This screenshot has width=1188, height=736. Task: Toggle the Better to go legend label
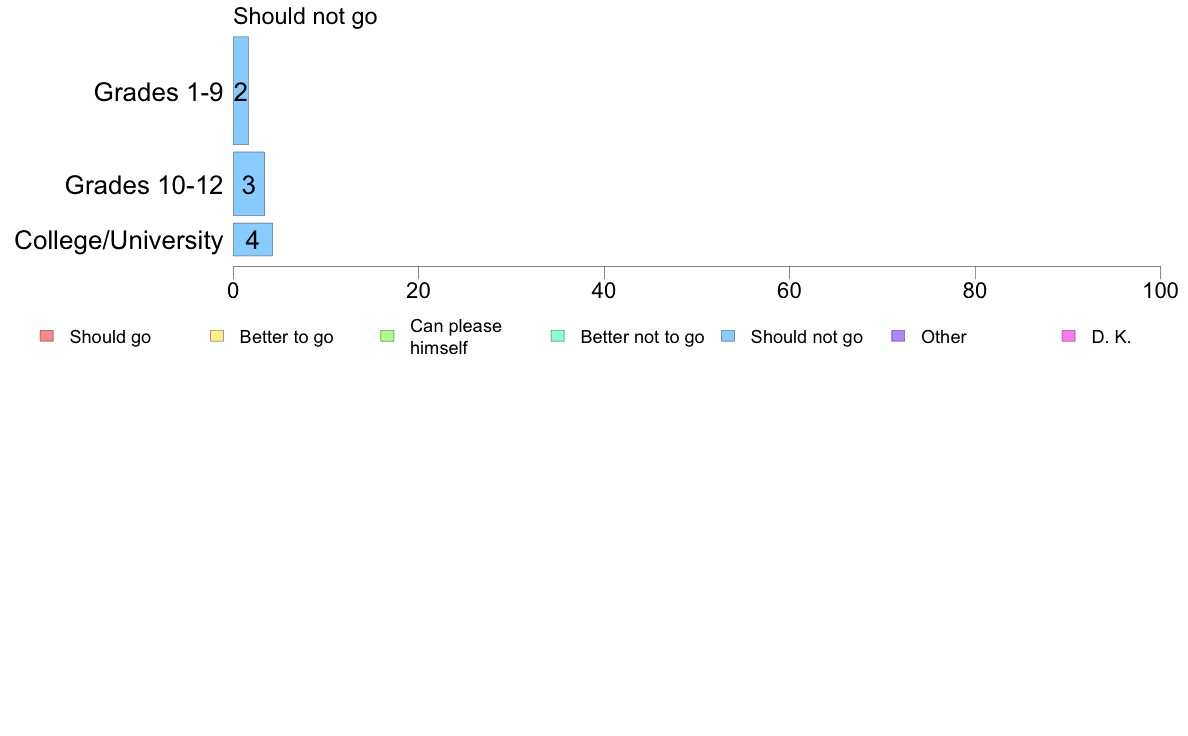[x=286, y=337]
